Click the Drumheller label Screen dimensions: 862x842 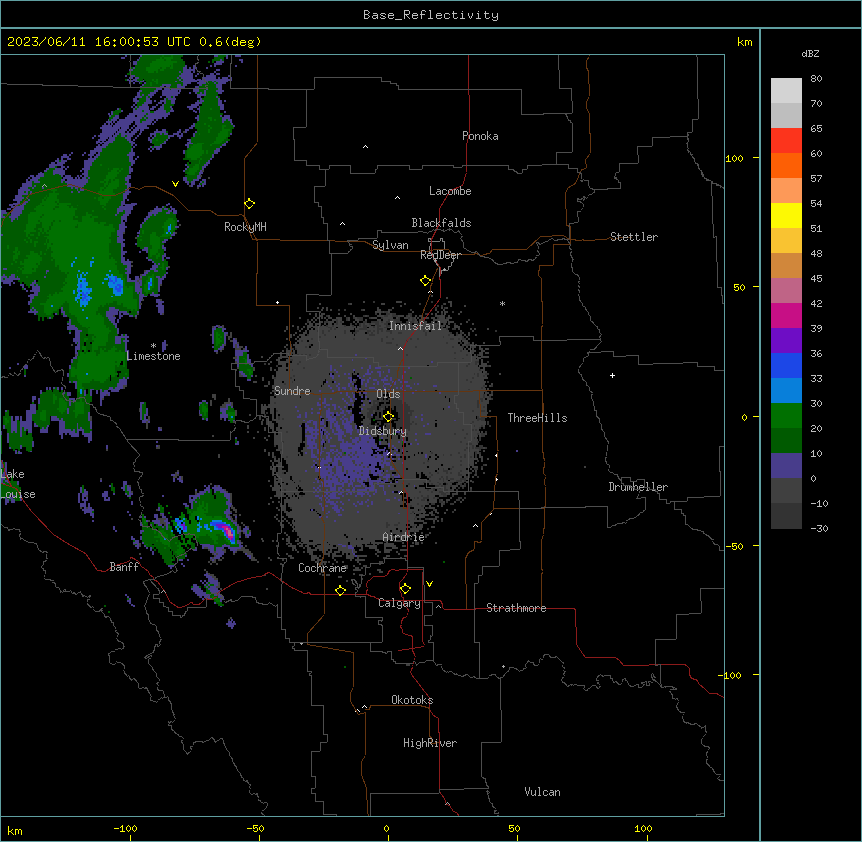pos(638,487)
